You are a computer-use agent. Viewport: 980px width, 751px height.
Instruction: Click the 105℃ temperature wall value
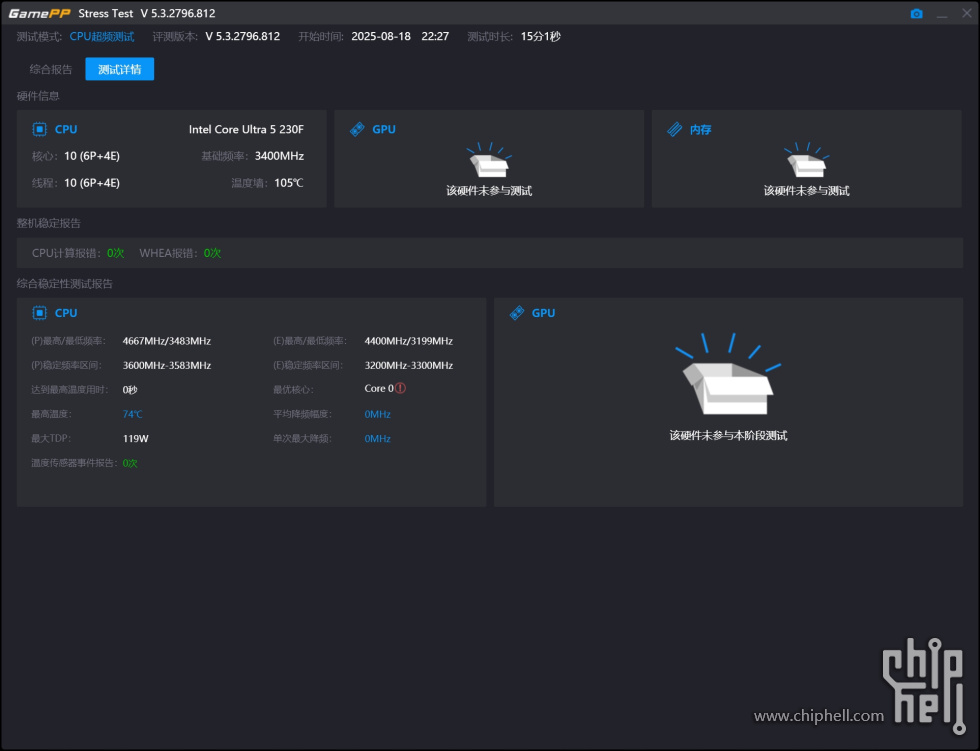click(x=289, y=183)
